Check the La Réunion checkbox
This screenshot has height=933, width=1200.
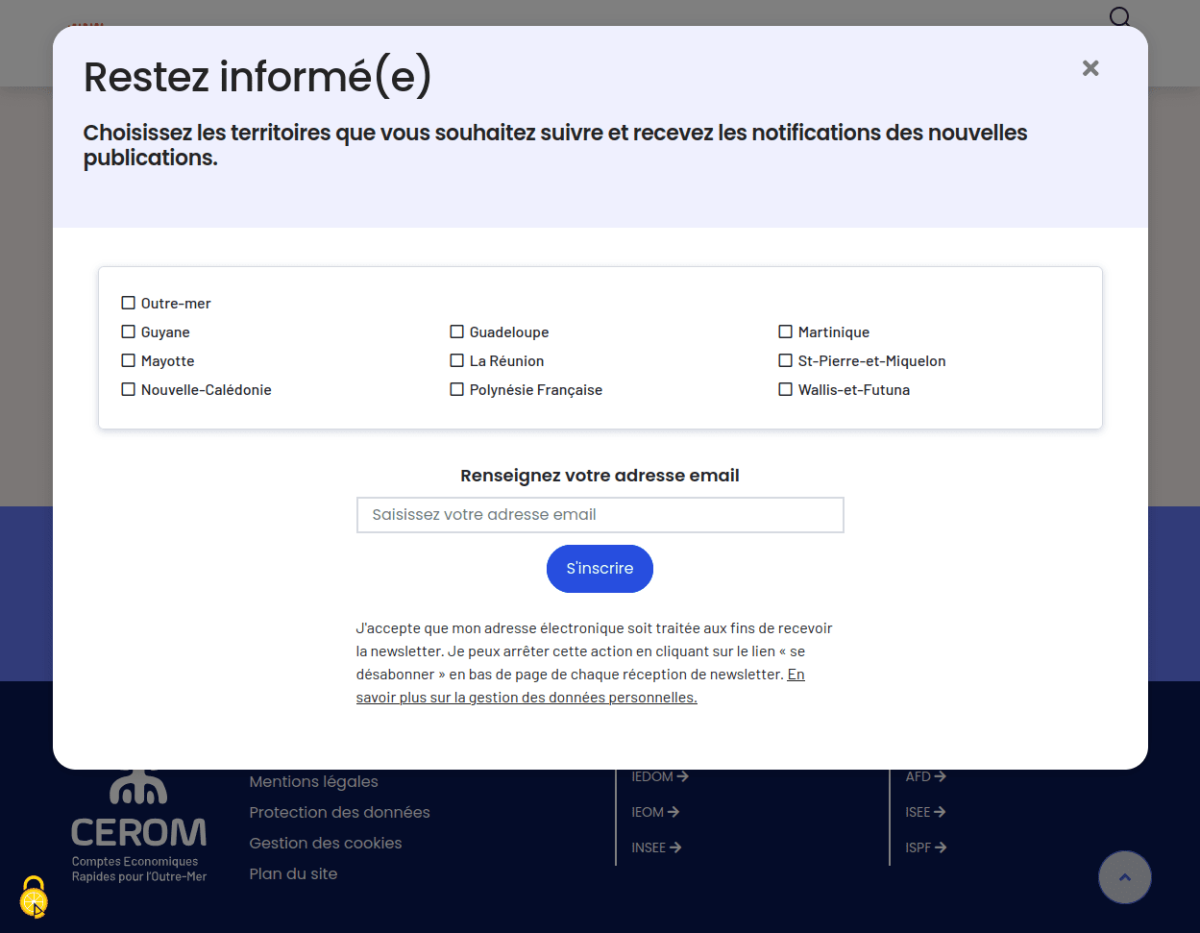457,361
